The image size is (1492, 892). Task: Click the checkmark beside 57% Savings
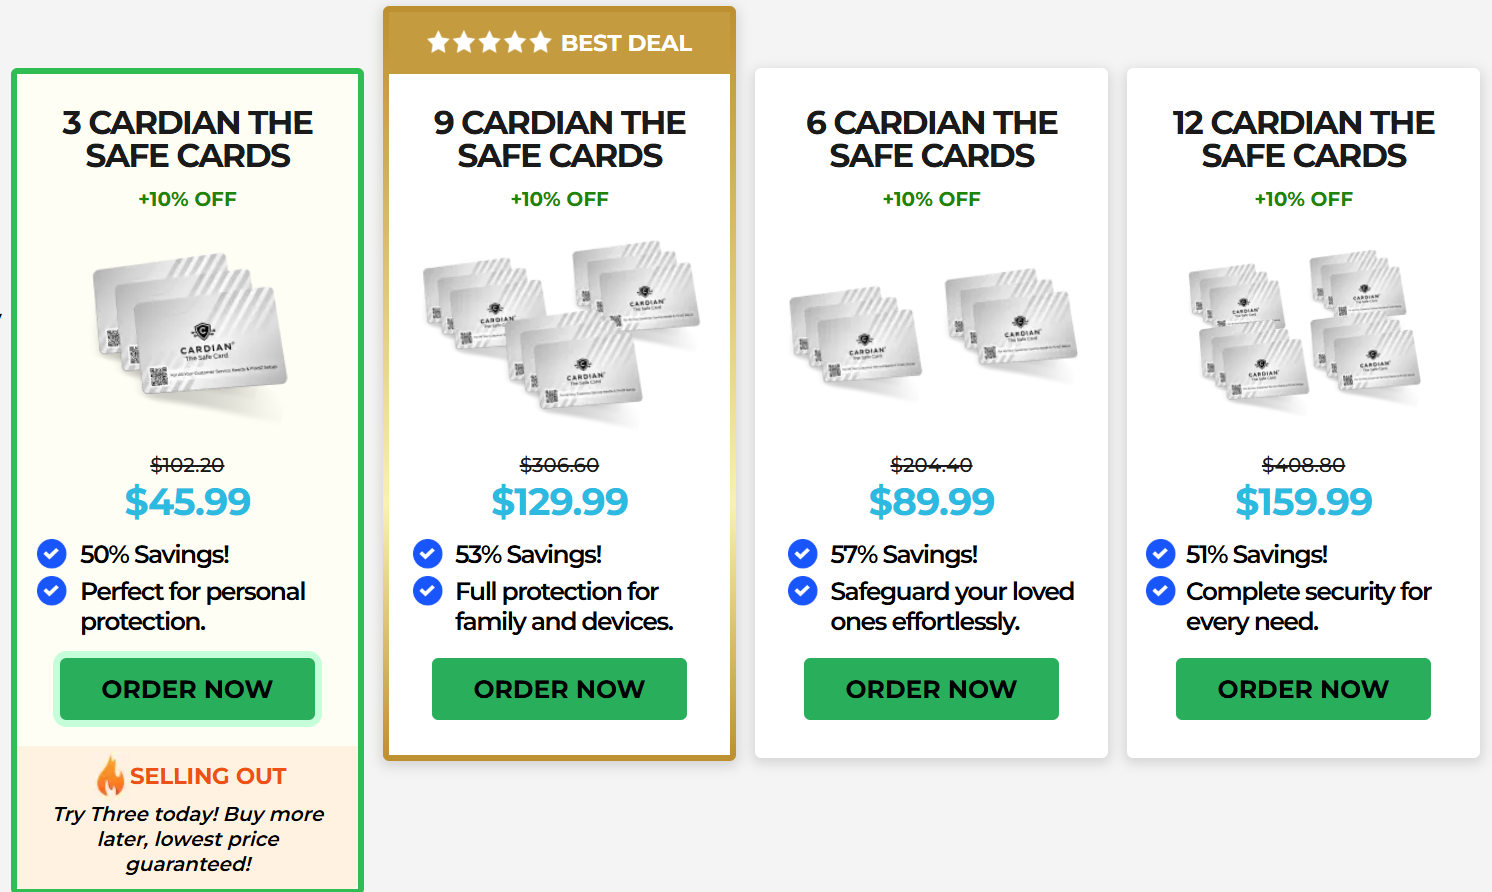802,553
